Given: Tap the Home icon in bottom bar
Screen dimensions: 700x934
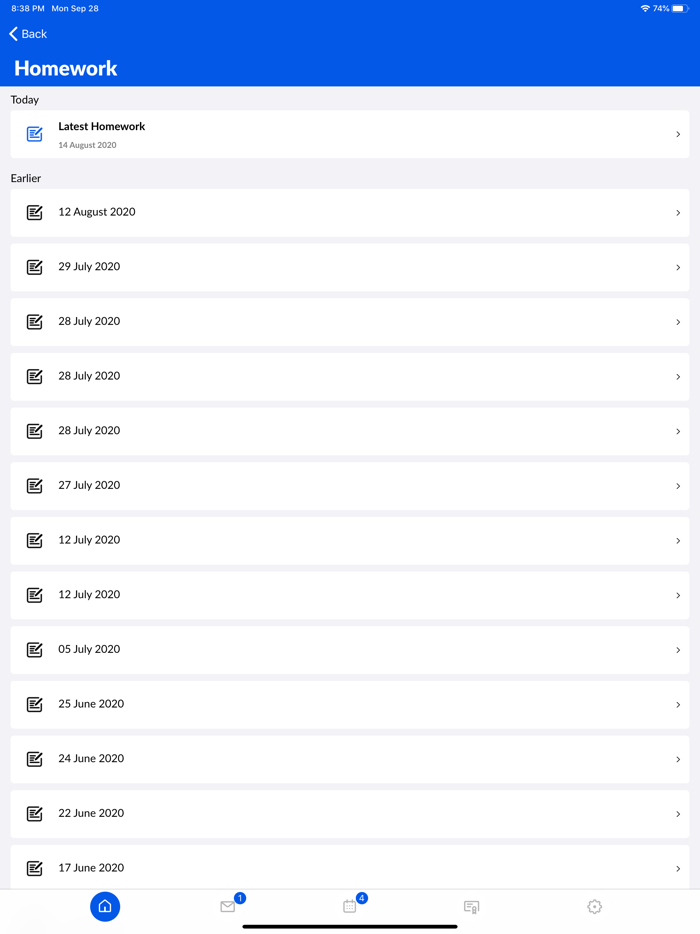Looking at the screenshot, I should tap(105, 906).
